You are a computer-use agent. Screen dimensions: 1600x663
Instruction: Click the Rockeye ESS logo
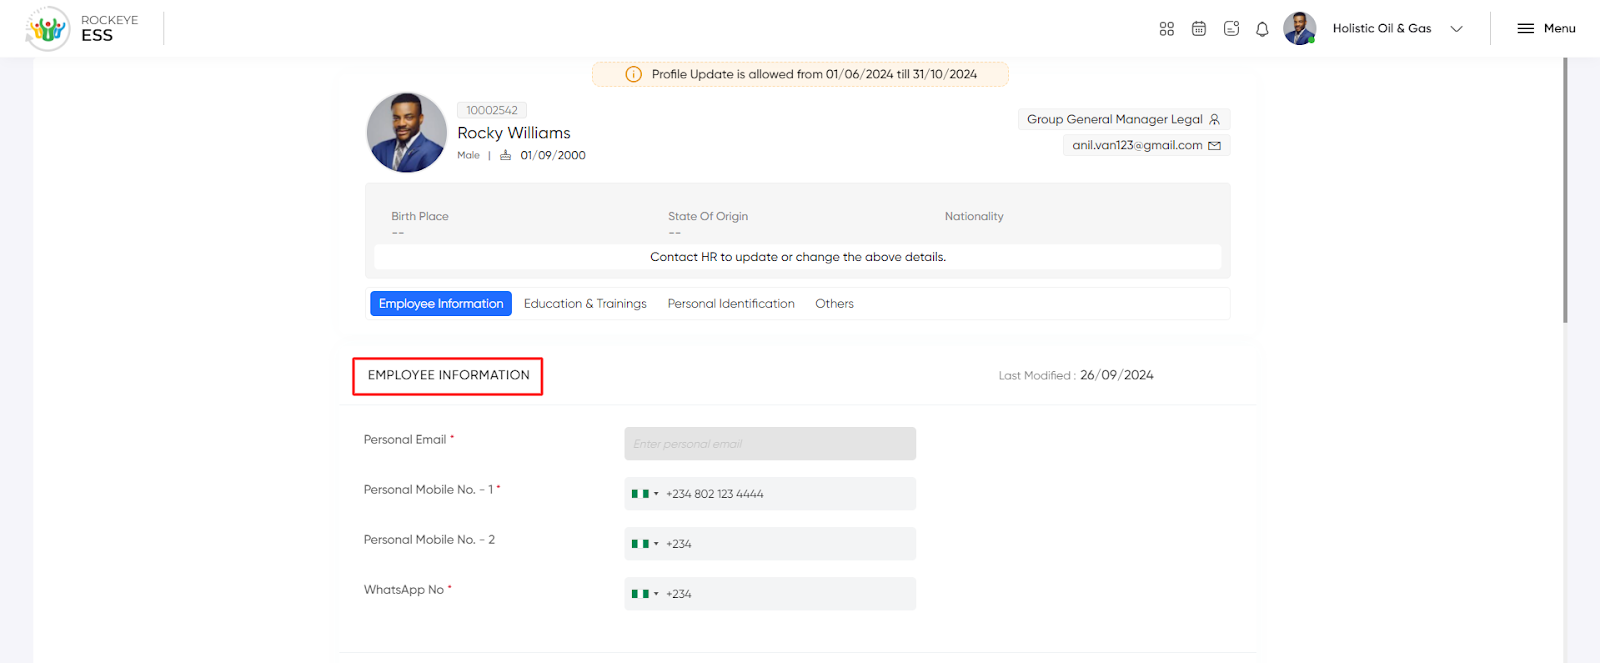pyautogui.click(x=83, y=28)
